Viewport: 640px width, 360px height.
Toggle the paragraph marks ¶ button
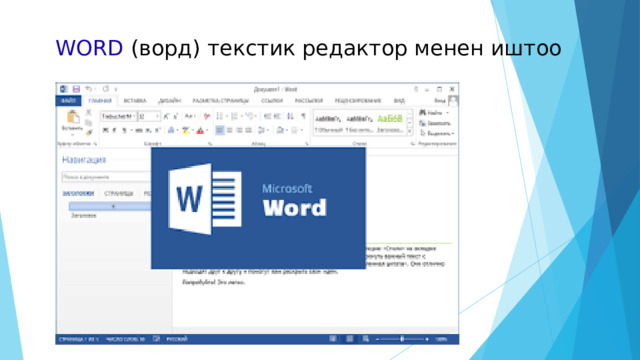[x=303, y=116]
